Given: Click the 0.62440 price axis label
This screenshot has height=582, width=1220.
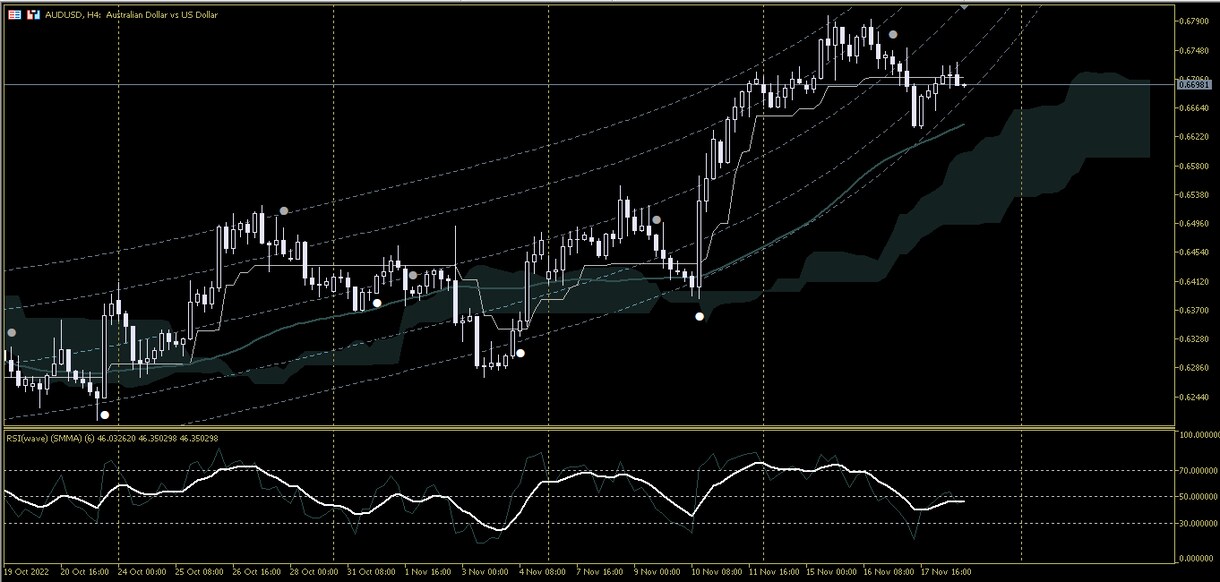Looking at the screenshot, I should coord(1195,397).
